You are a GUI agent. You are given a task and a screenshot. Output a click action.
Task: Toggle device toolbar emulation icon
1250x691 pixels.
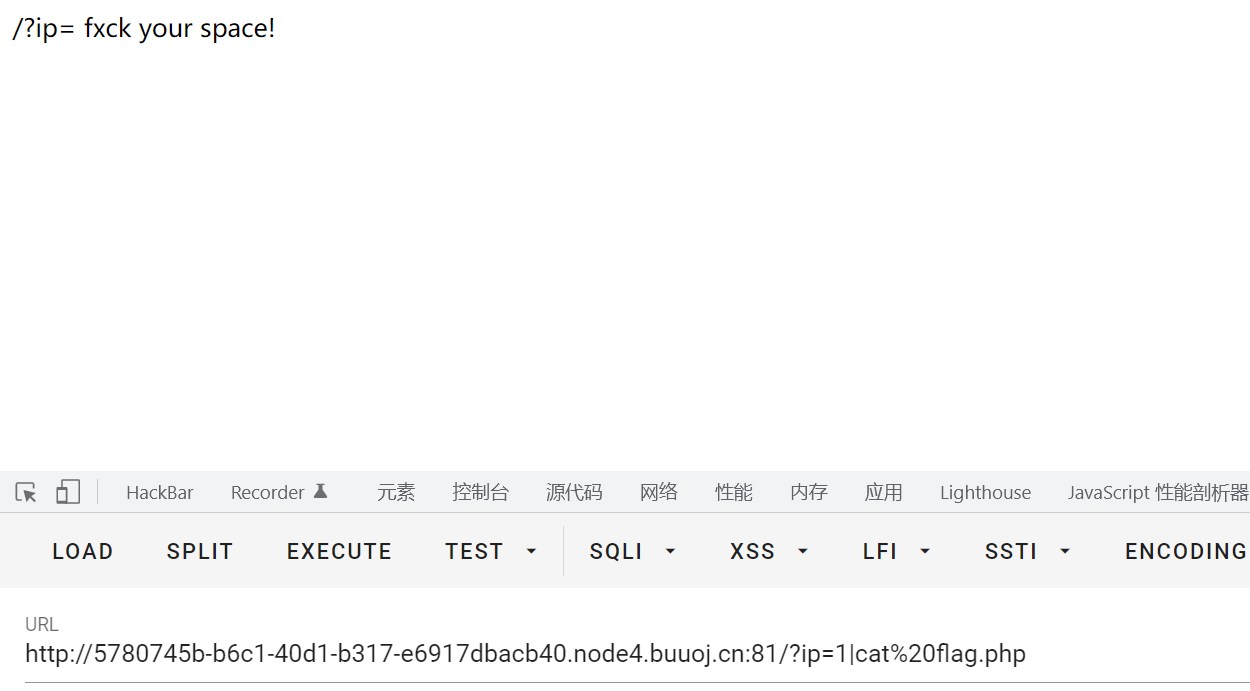[67, 492]
